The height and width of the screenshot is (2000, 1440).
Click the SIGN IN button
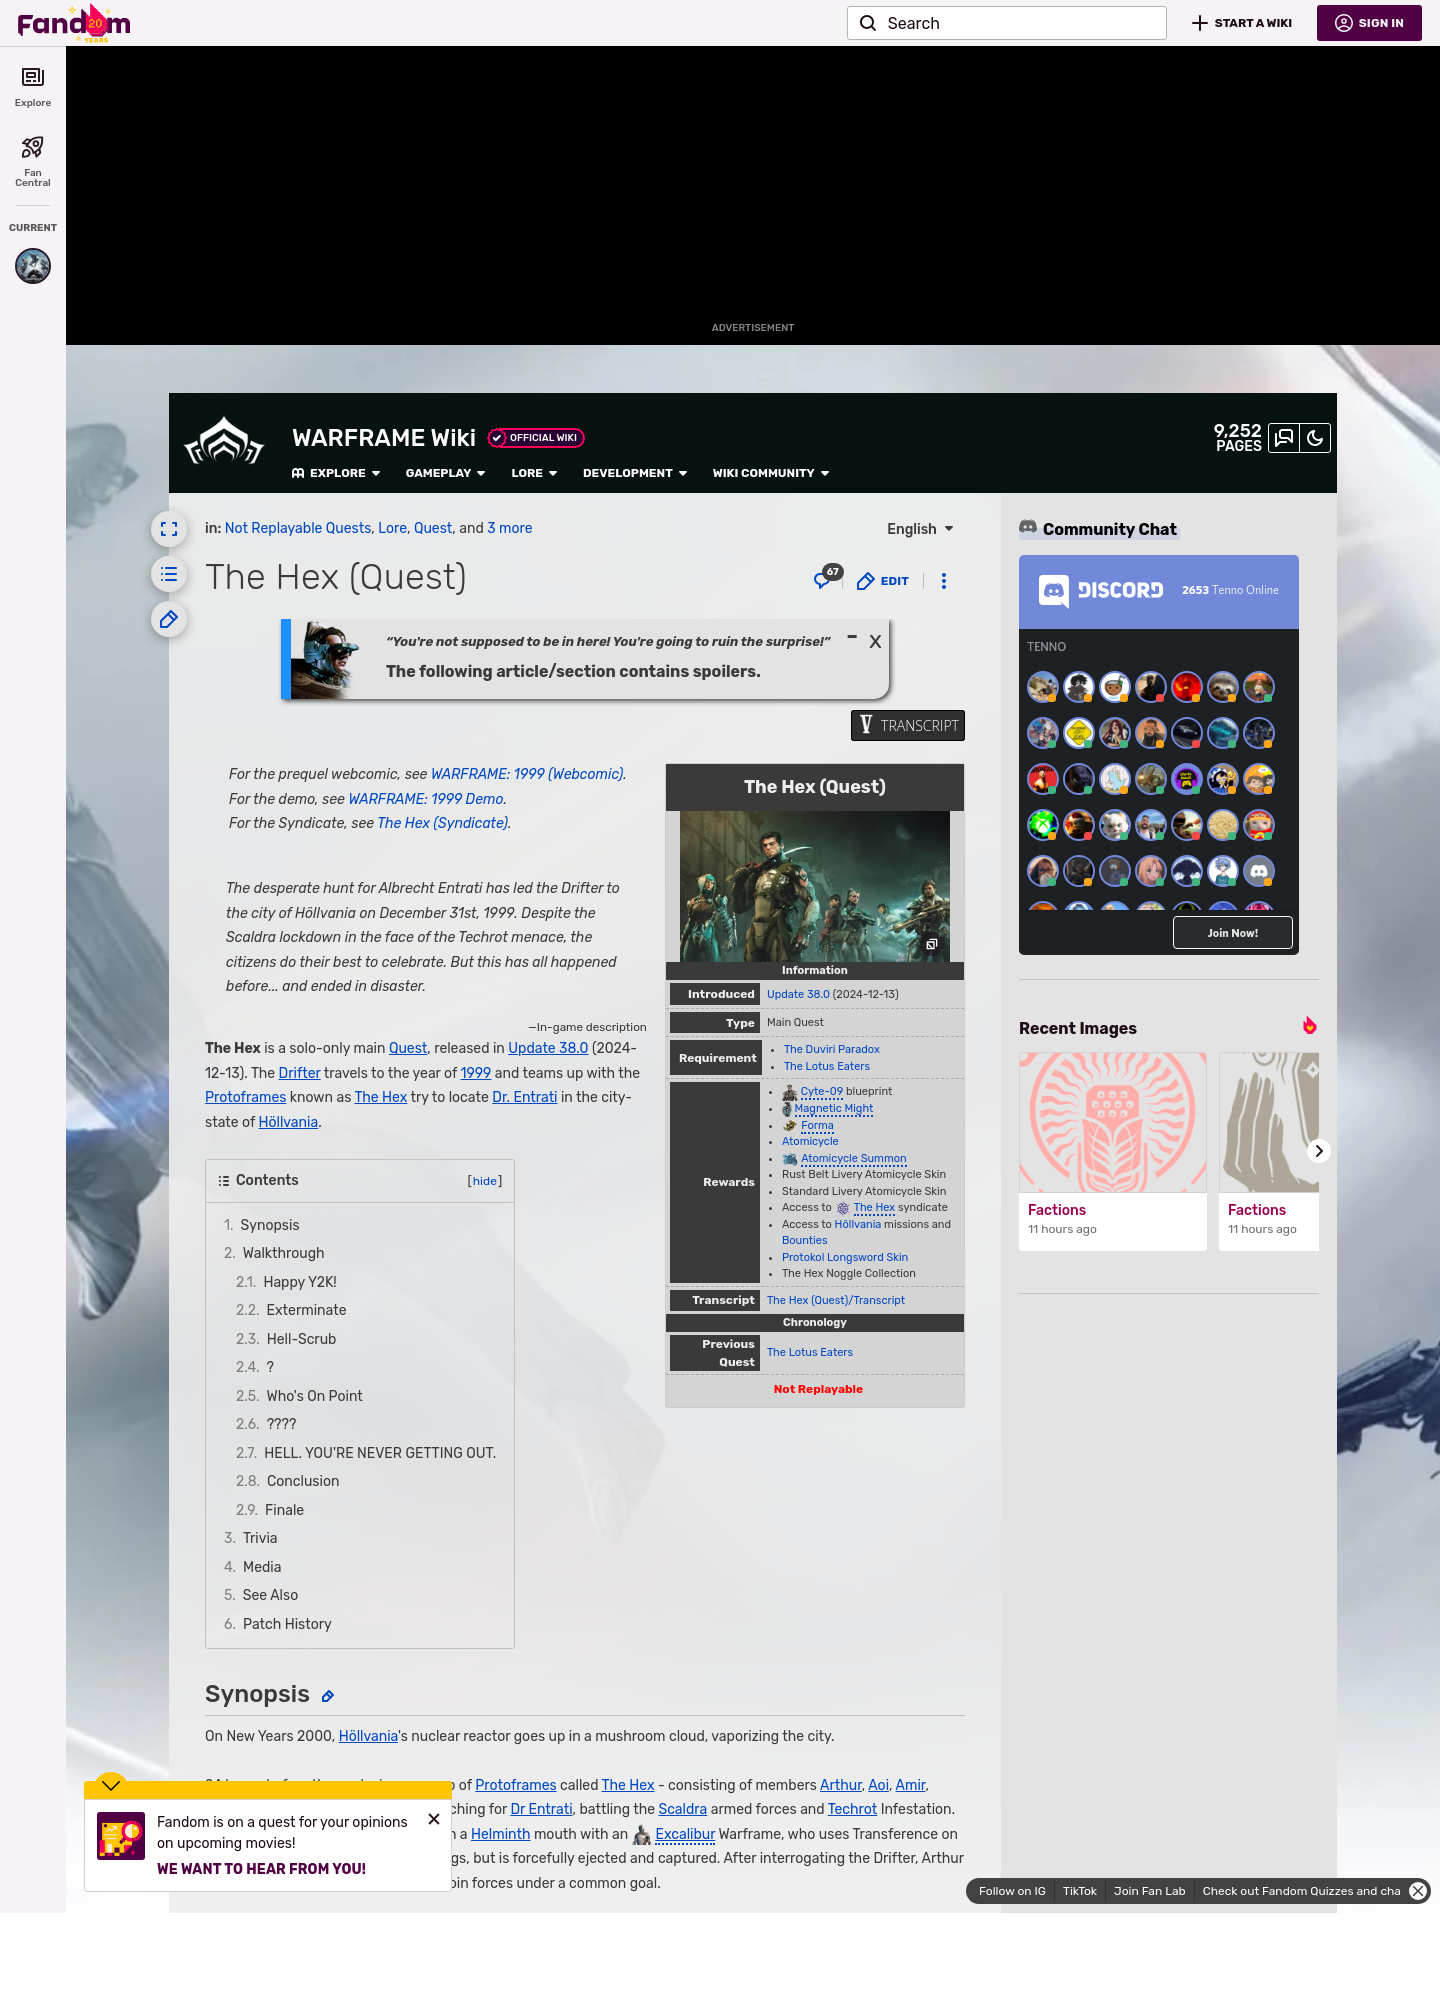pyautogui.click(x=1369, y=23)
